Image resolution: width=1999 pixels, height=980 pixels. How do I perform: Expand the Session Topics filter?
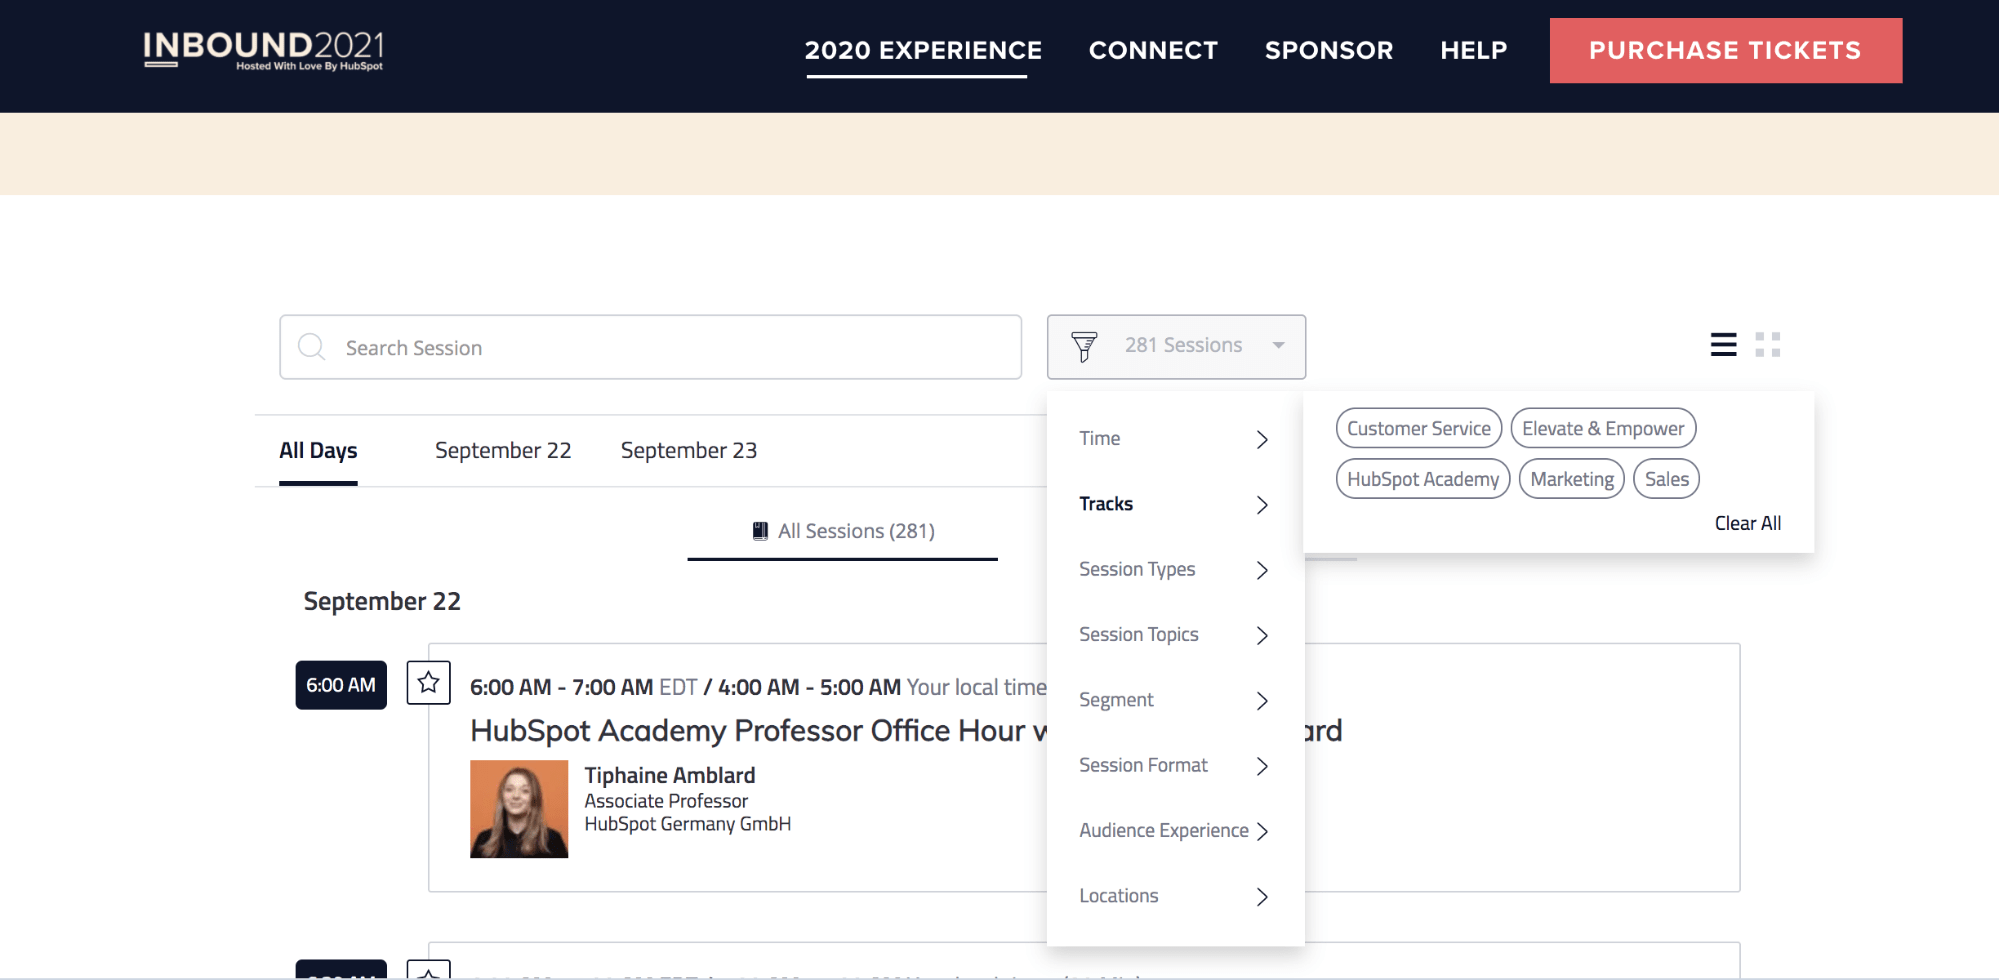click(x=1175, y=635)
